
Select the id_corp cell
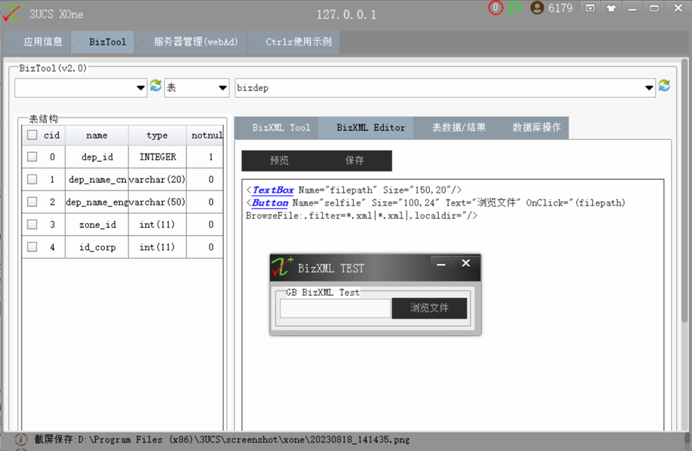pos(97,247)
